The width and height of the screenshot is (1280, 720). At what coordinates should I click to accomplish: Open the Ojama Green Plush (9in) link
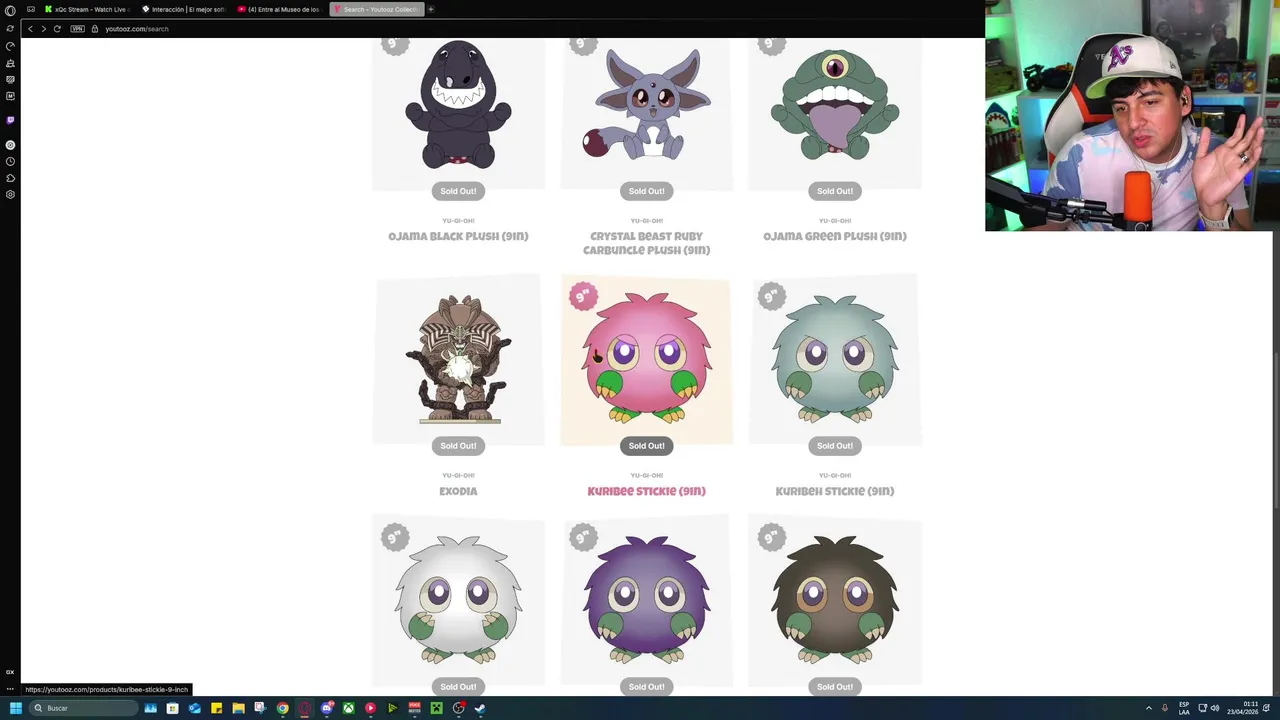pos(834,237)
